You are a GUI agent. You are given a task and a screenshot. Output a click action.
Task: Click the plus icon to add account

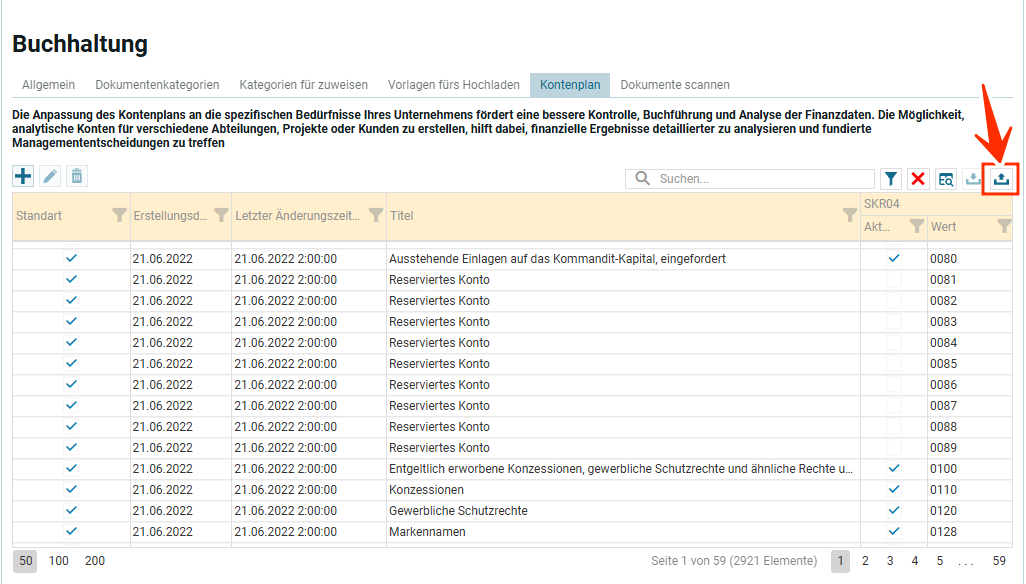(23, 176)
